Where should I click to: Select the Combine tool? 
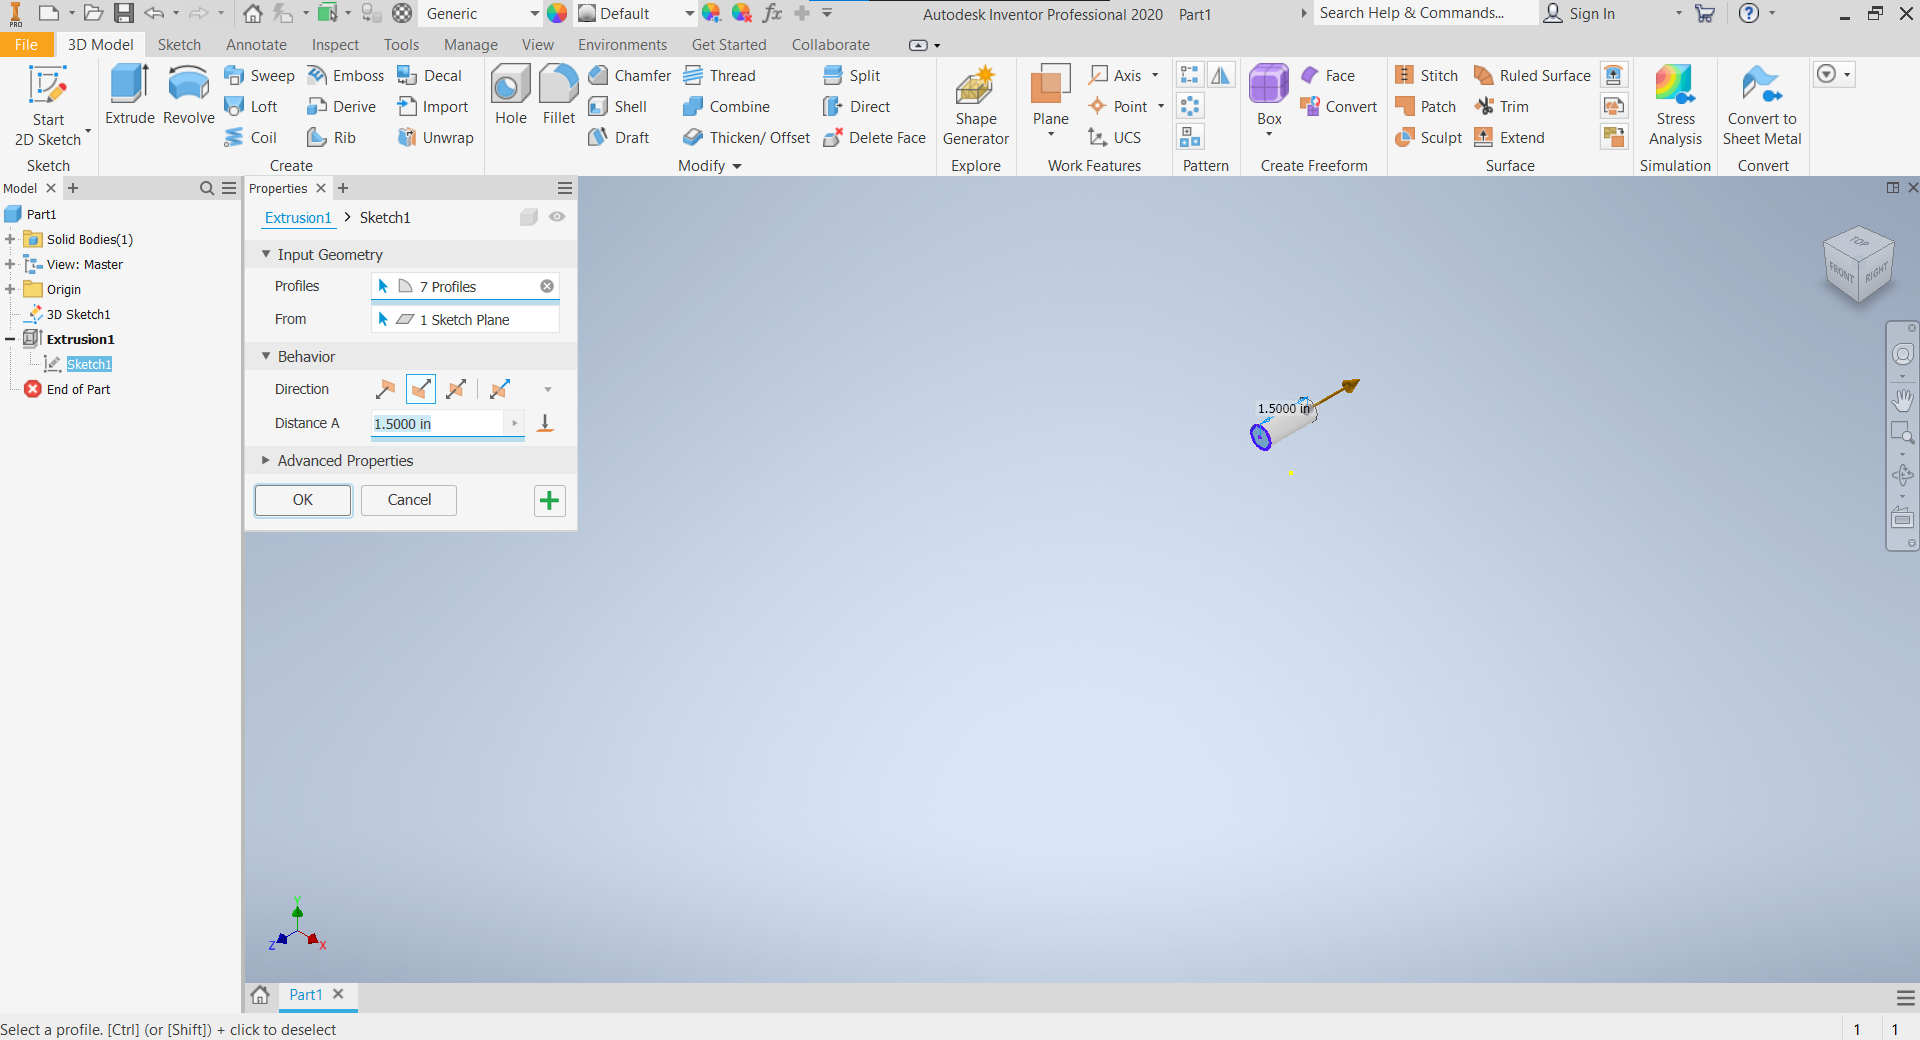point(726,107)
